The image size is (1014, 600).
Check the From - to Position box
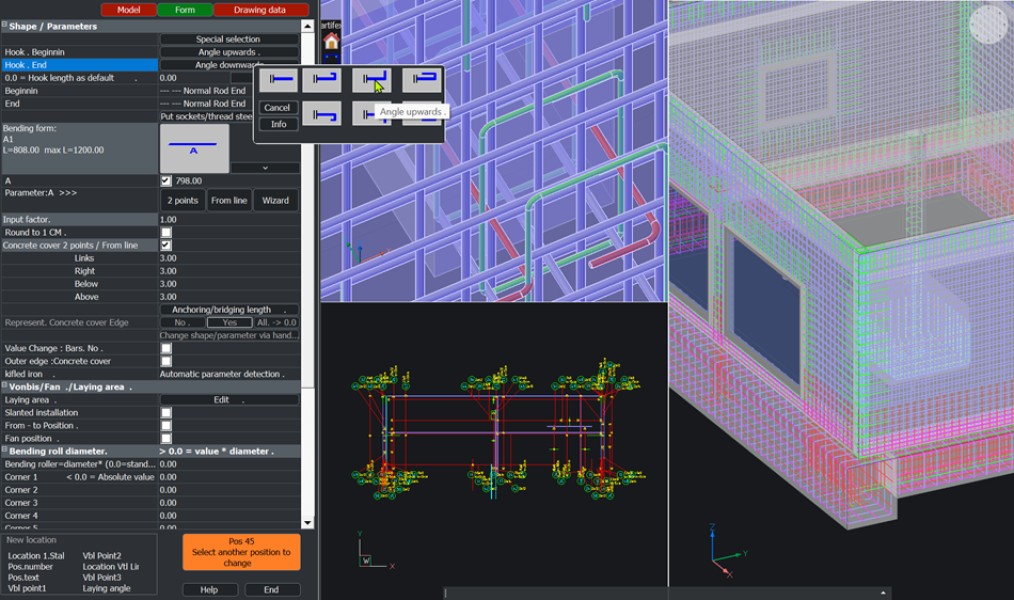166,425
